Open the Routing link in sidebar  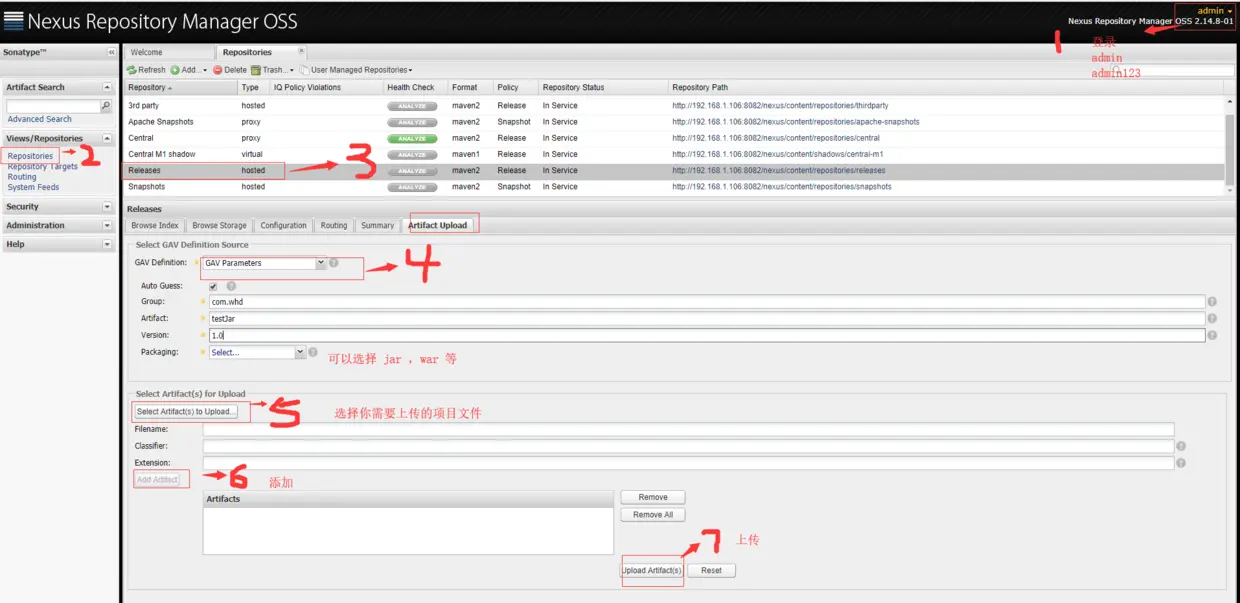(x=22, y=177)
